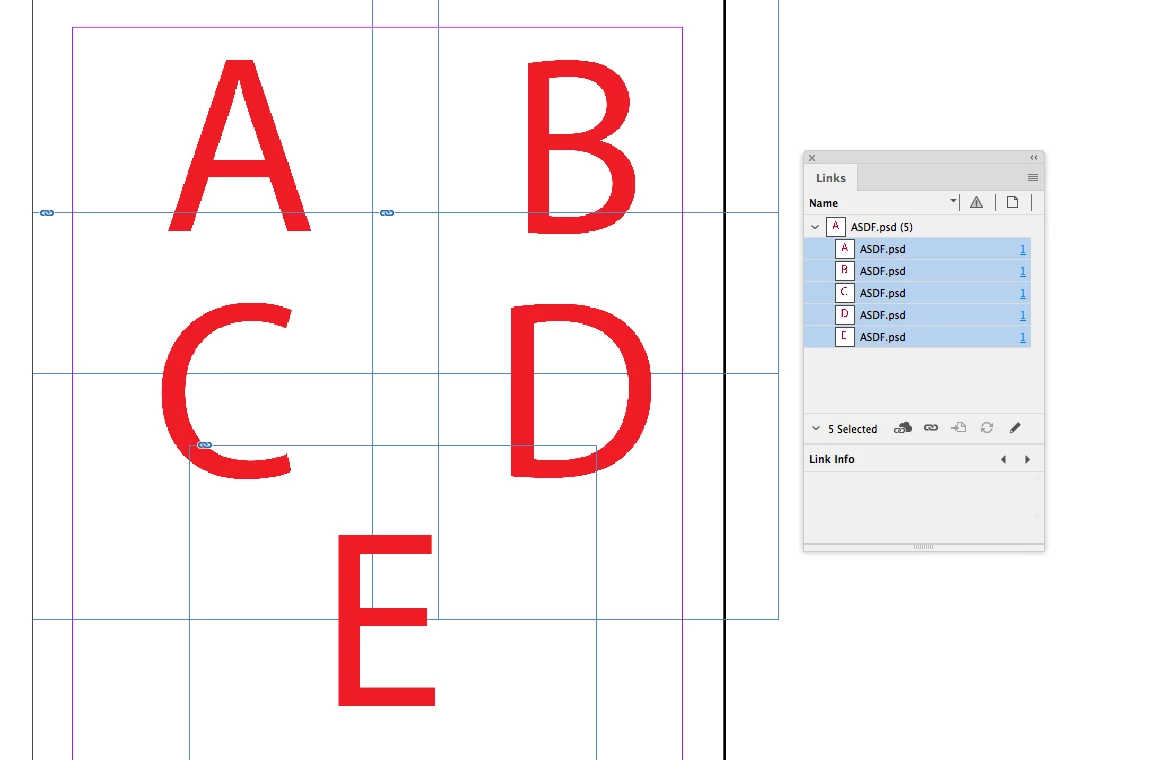
Task: Select the red letter A image
Action: click(x=240, y=146)
